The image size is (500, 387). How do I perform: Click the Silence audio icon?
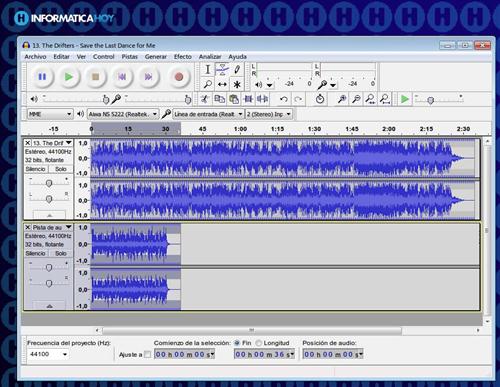tap(263, 99)
